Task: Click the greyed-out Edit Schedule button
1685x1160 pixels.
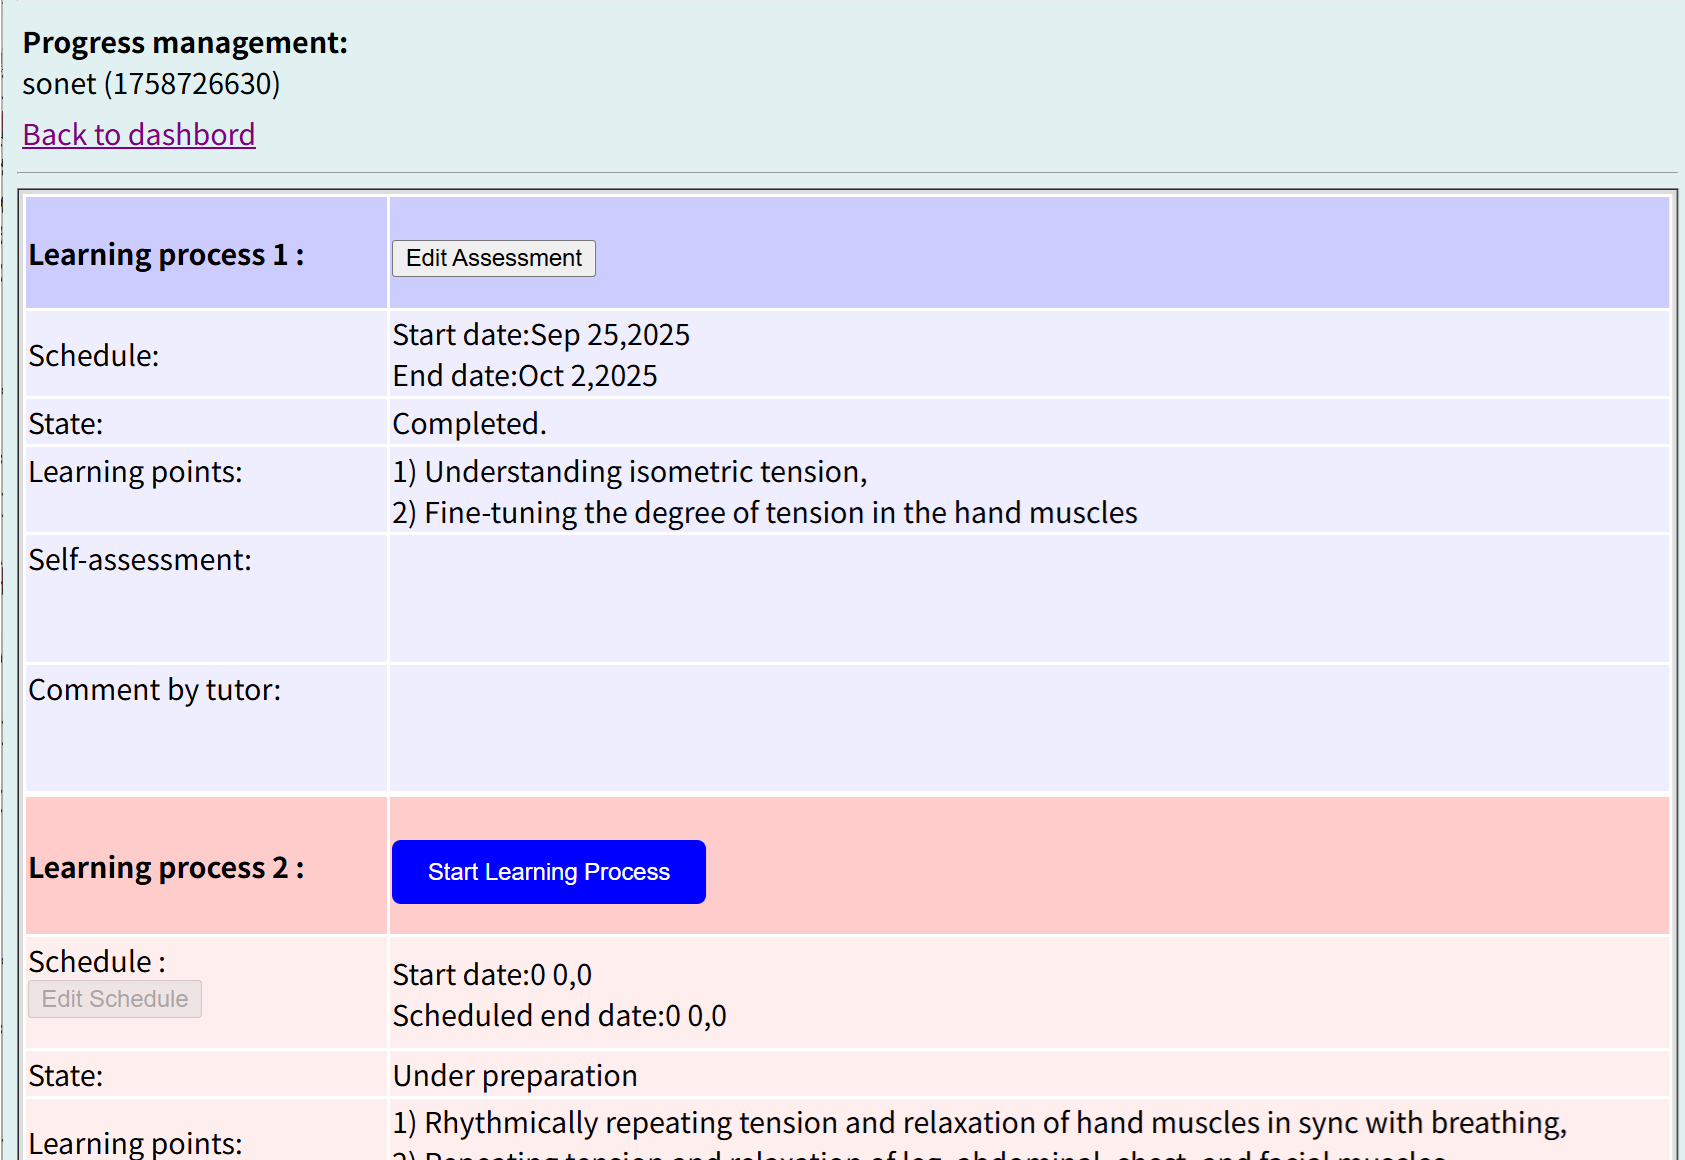Action: pyautogui.click(x=115, y=999)
